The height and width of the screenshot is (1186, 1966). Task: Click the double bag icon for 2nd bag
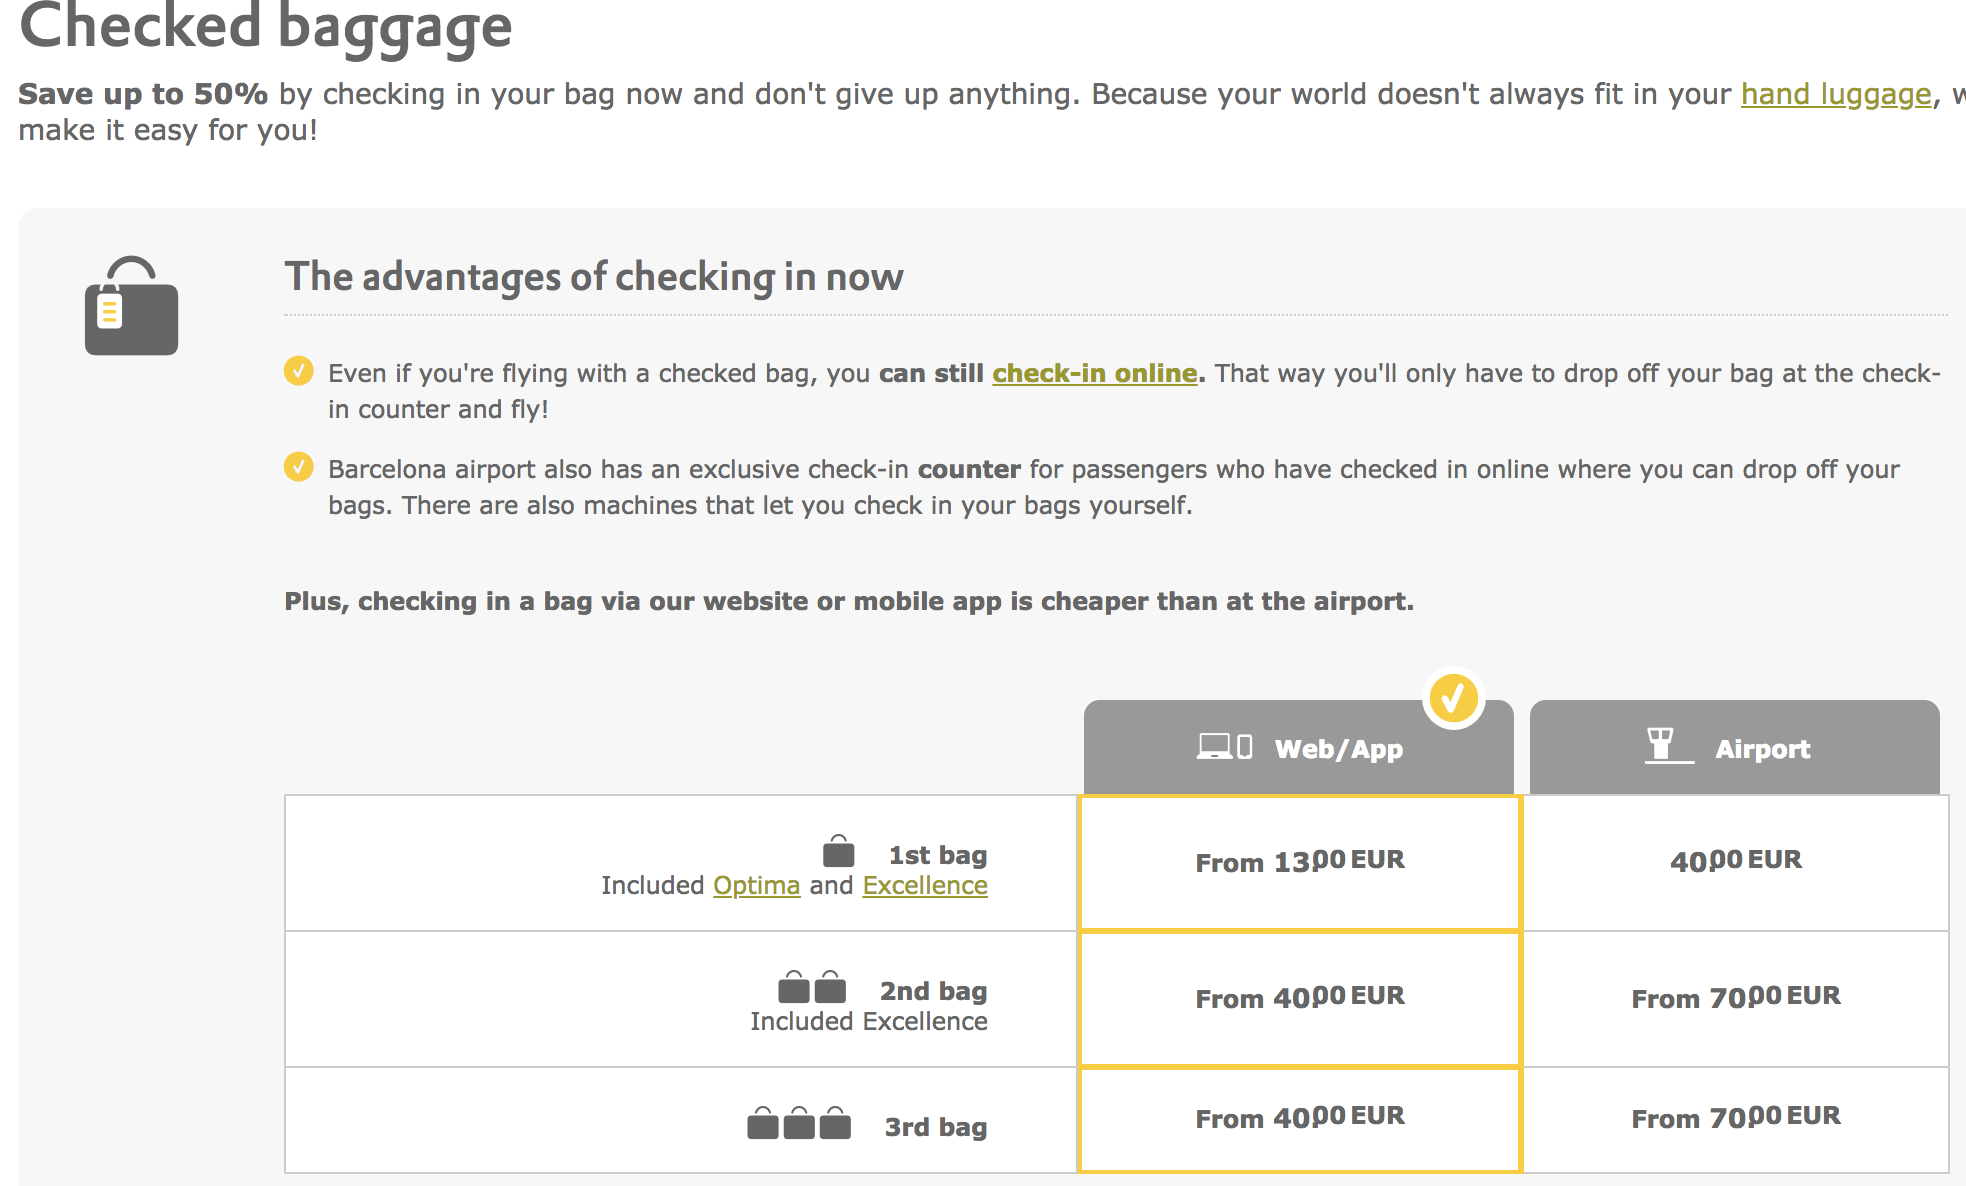812,987
